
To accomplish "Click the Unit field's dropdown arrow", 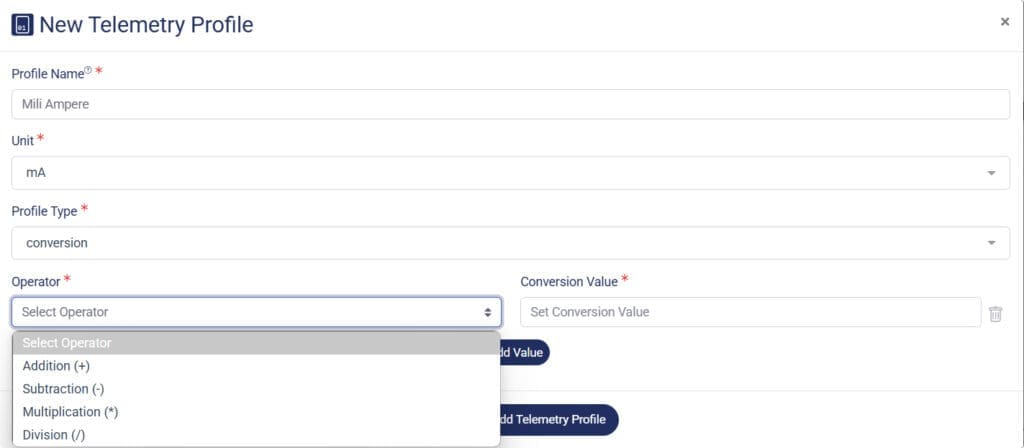I will (991, 173).
